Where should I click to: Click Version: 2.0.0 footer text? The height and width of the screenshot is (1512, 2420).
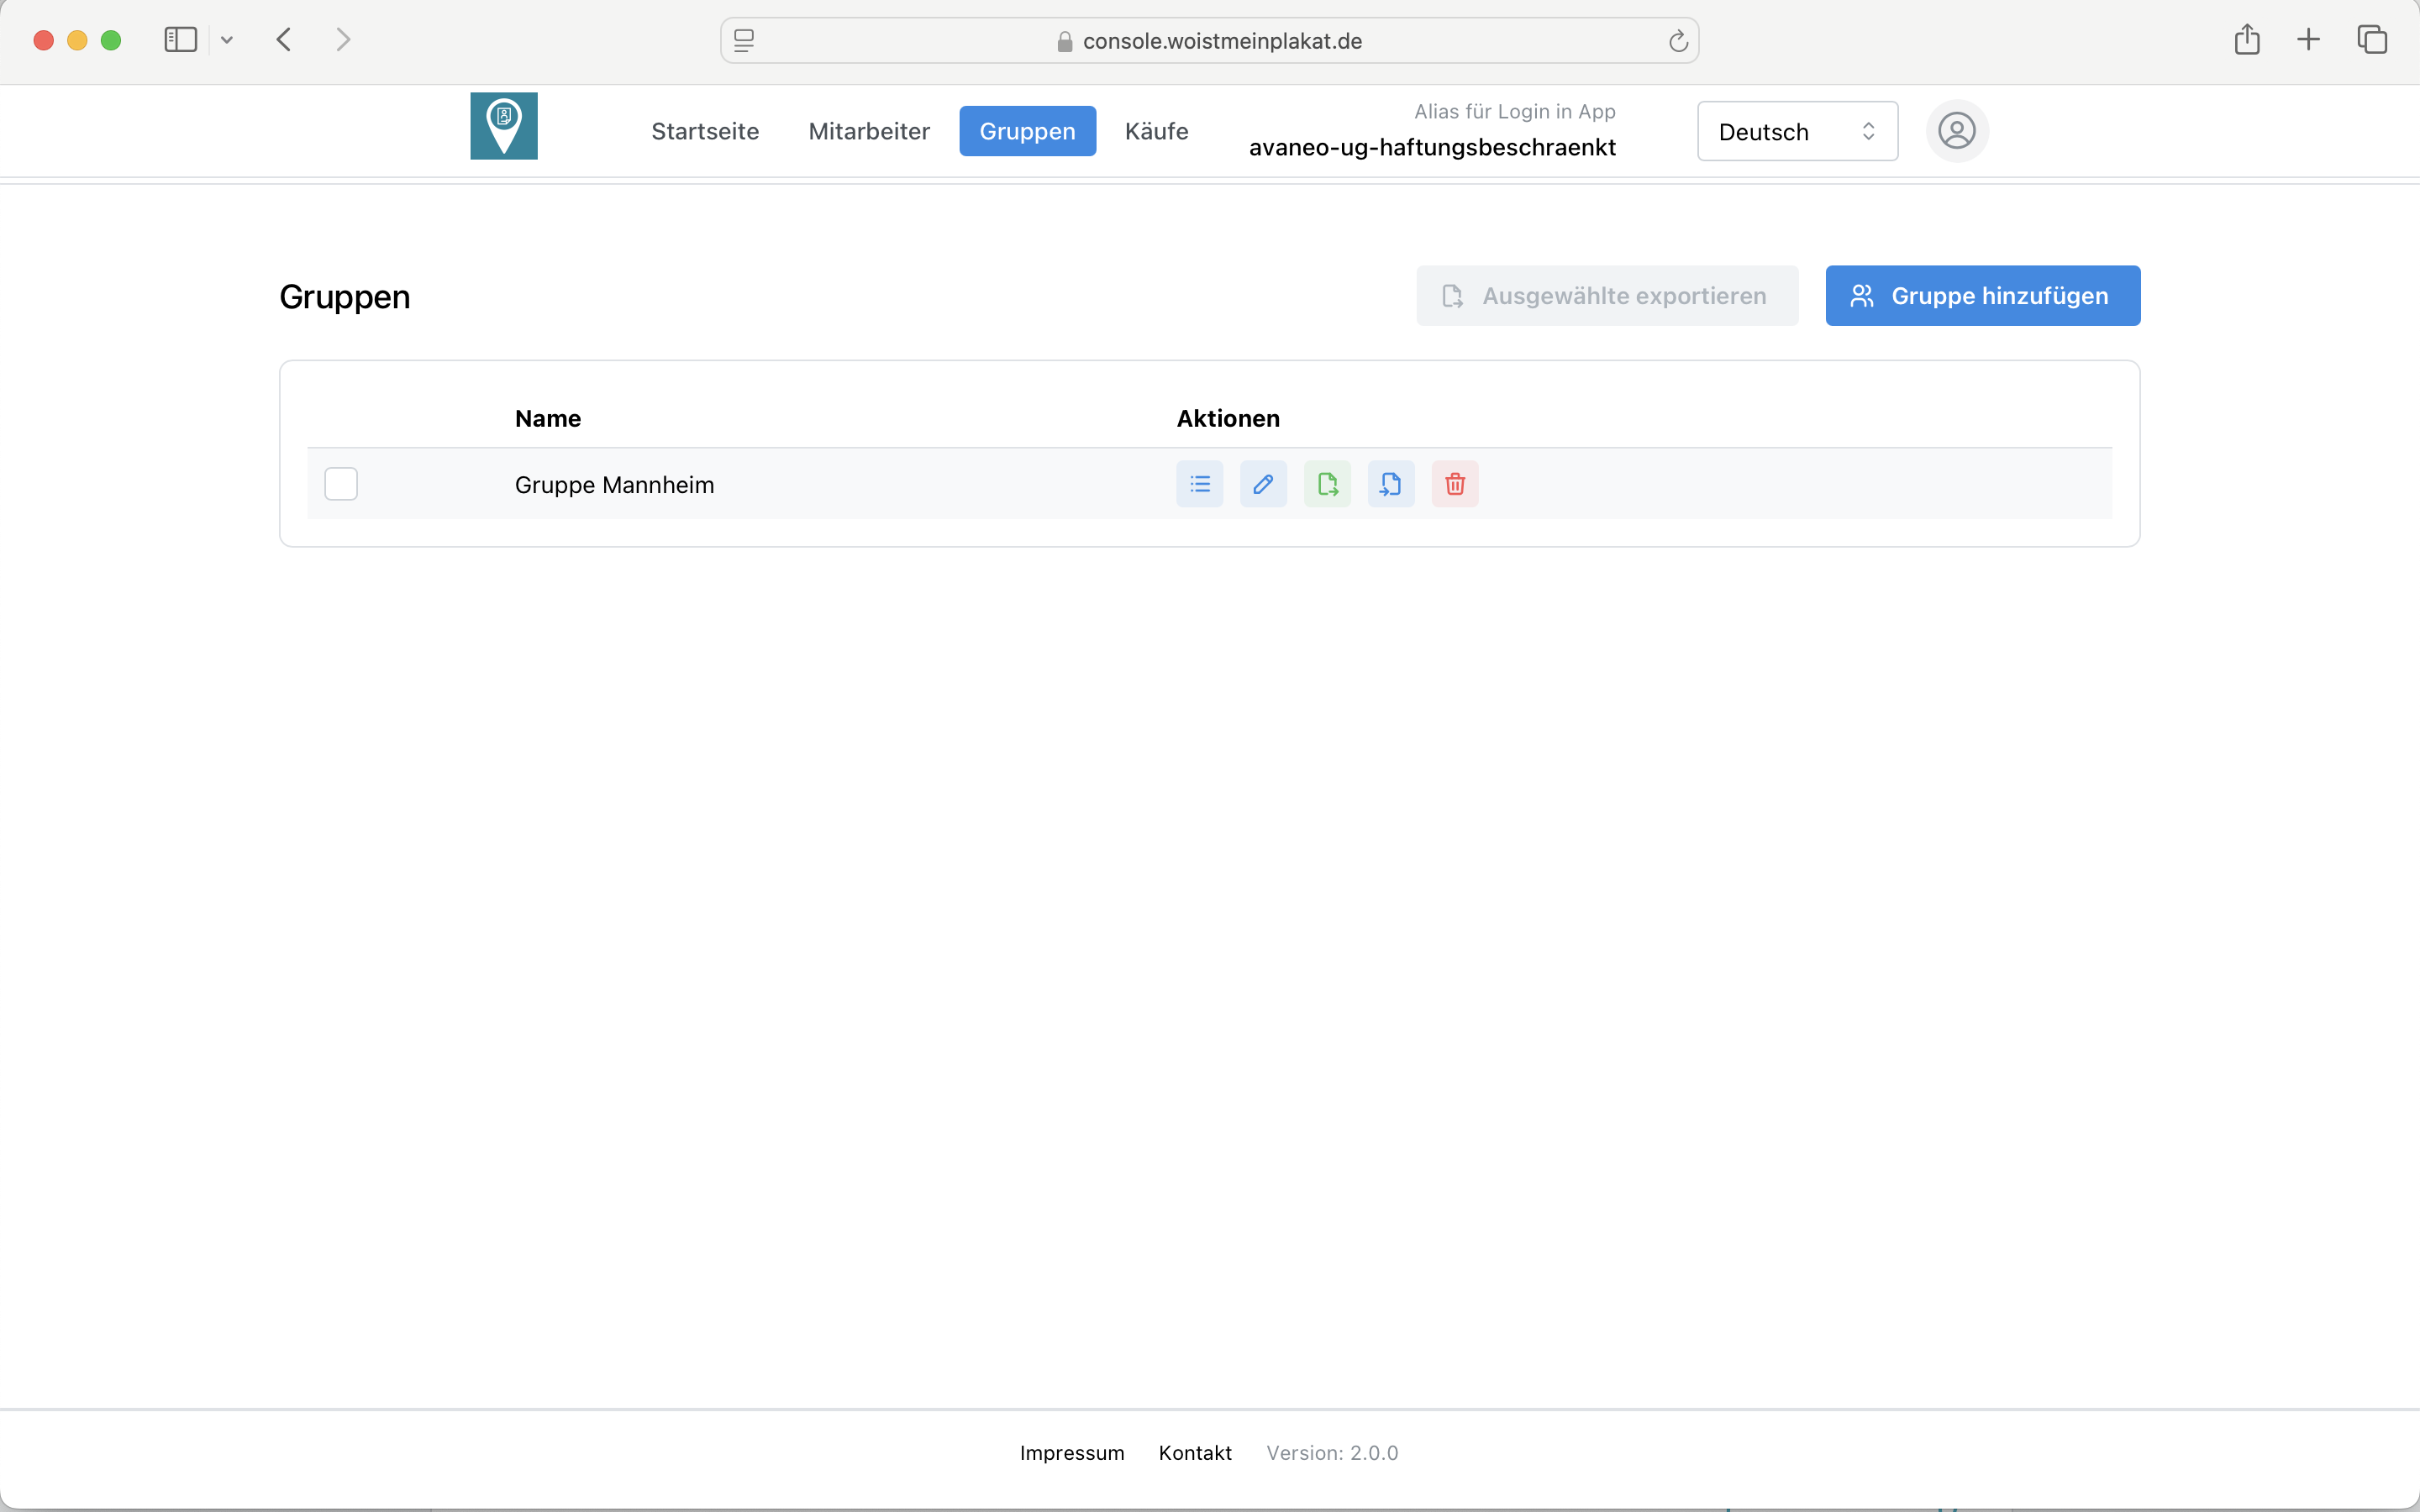pos(1332,1453)
